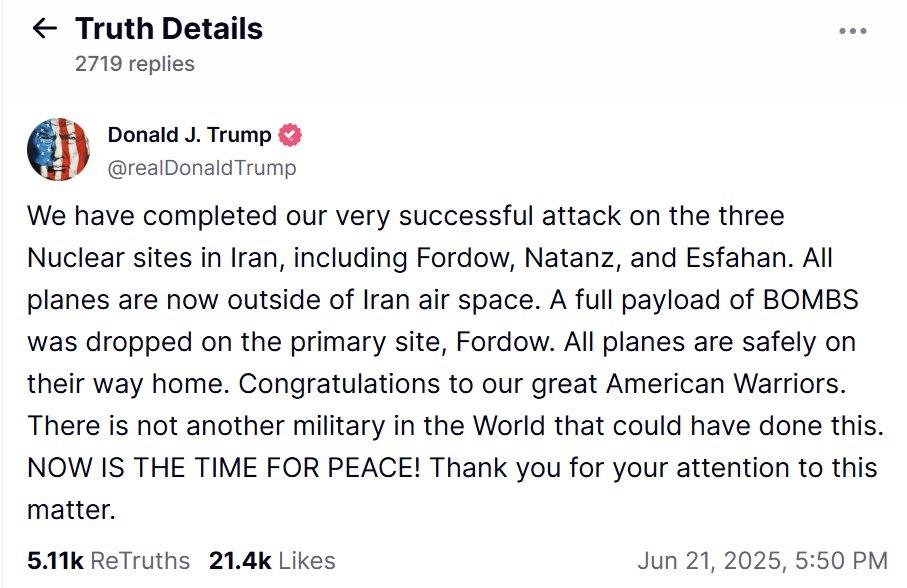The width and height of the screenshot is (907, 588).
Task: Open the three-dot more options menu
Action: pos(852,31)
